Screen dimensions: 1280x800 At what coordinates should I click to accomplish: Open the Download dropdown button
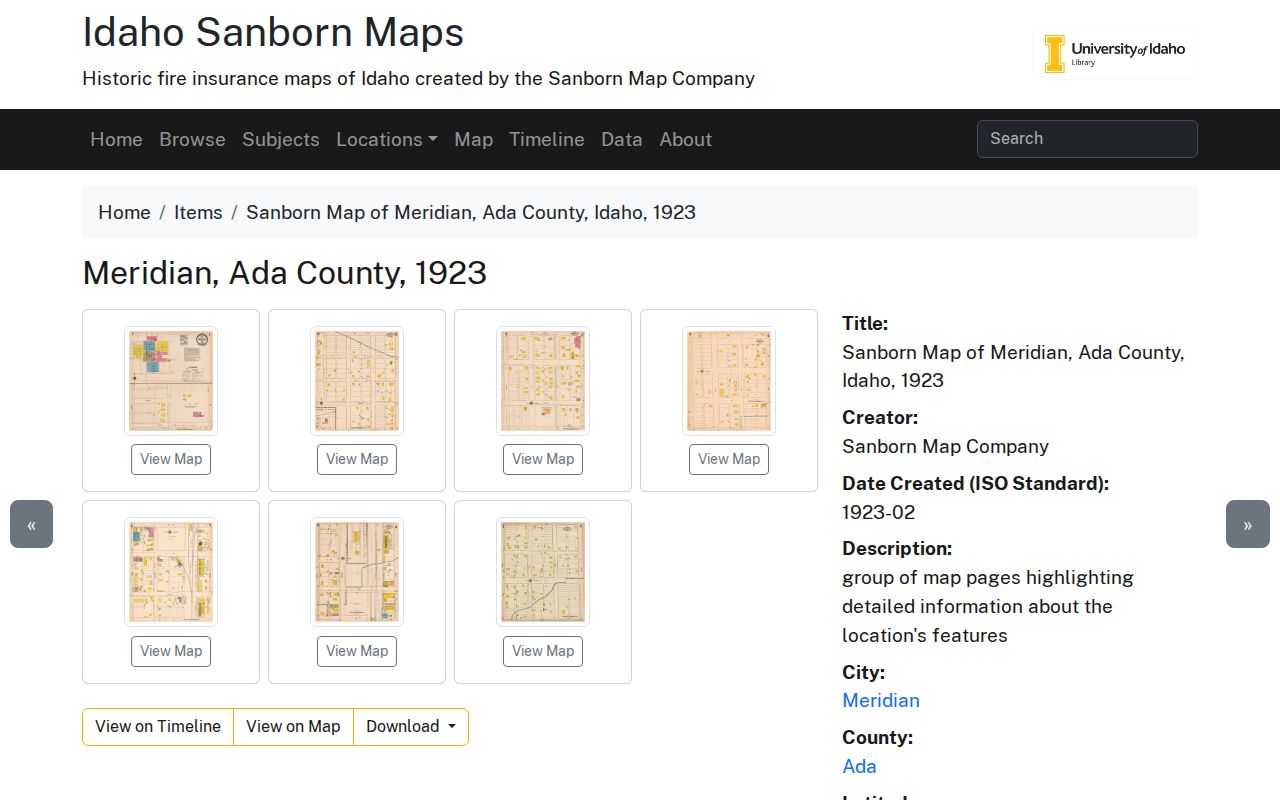point(411,727)
